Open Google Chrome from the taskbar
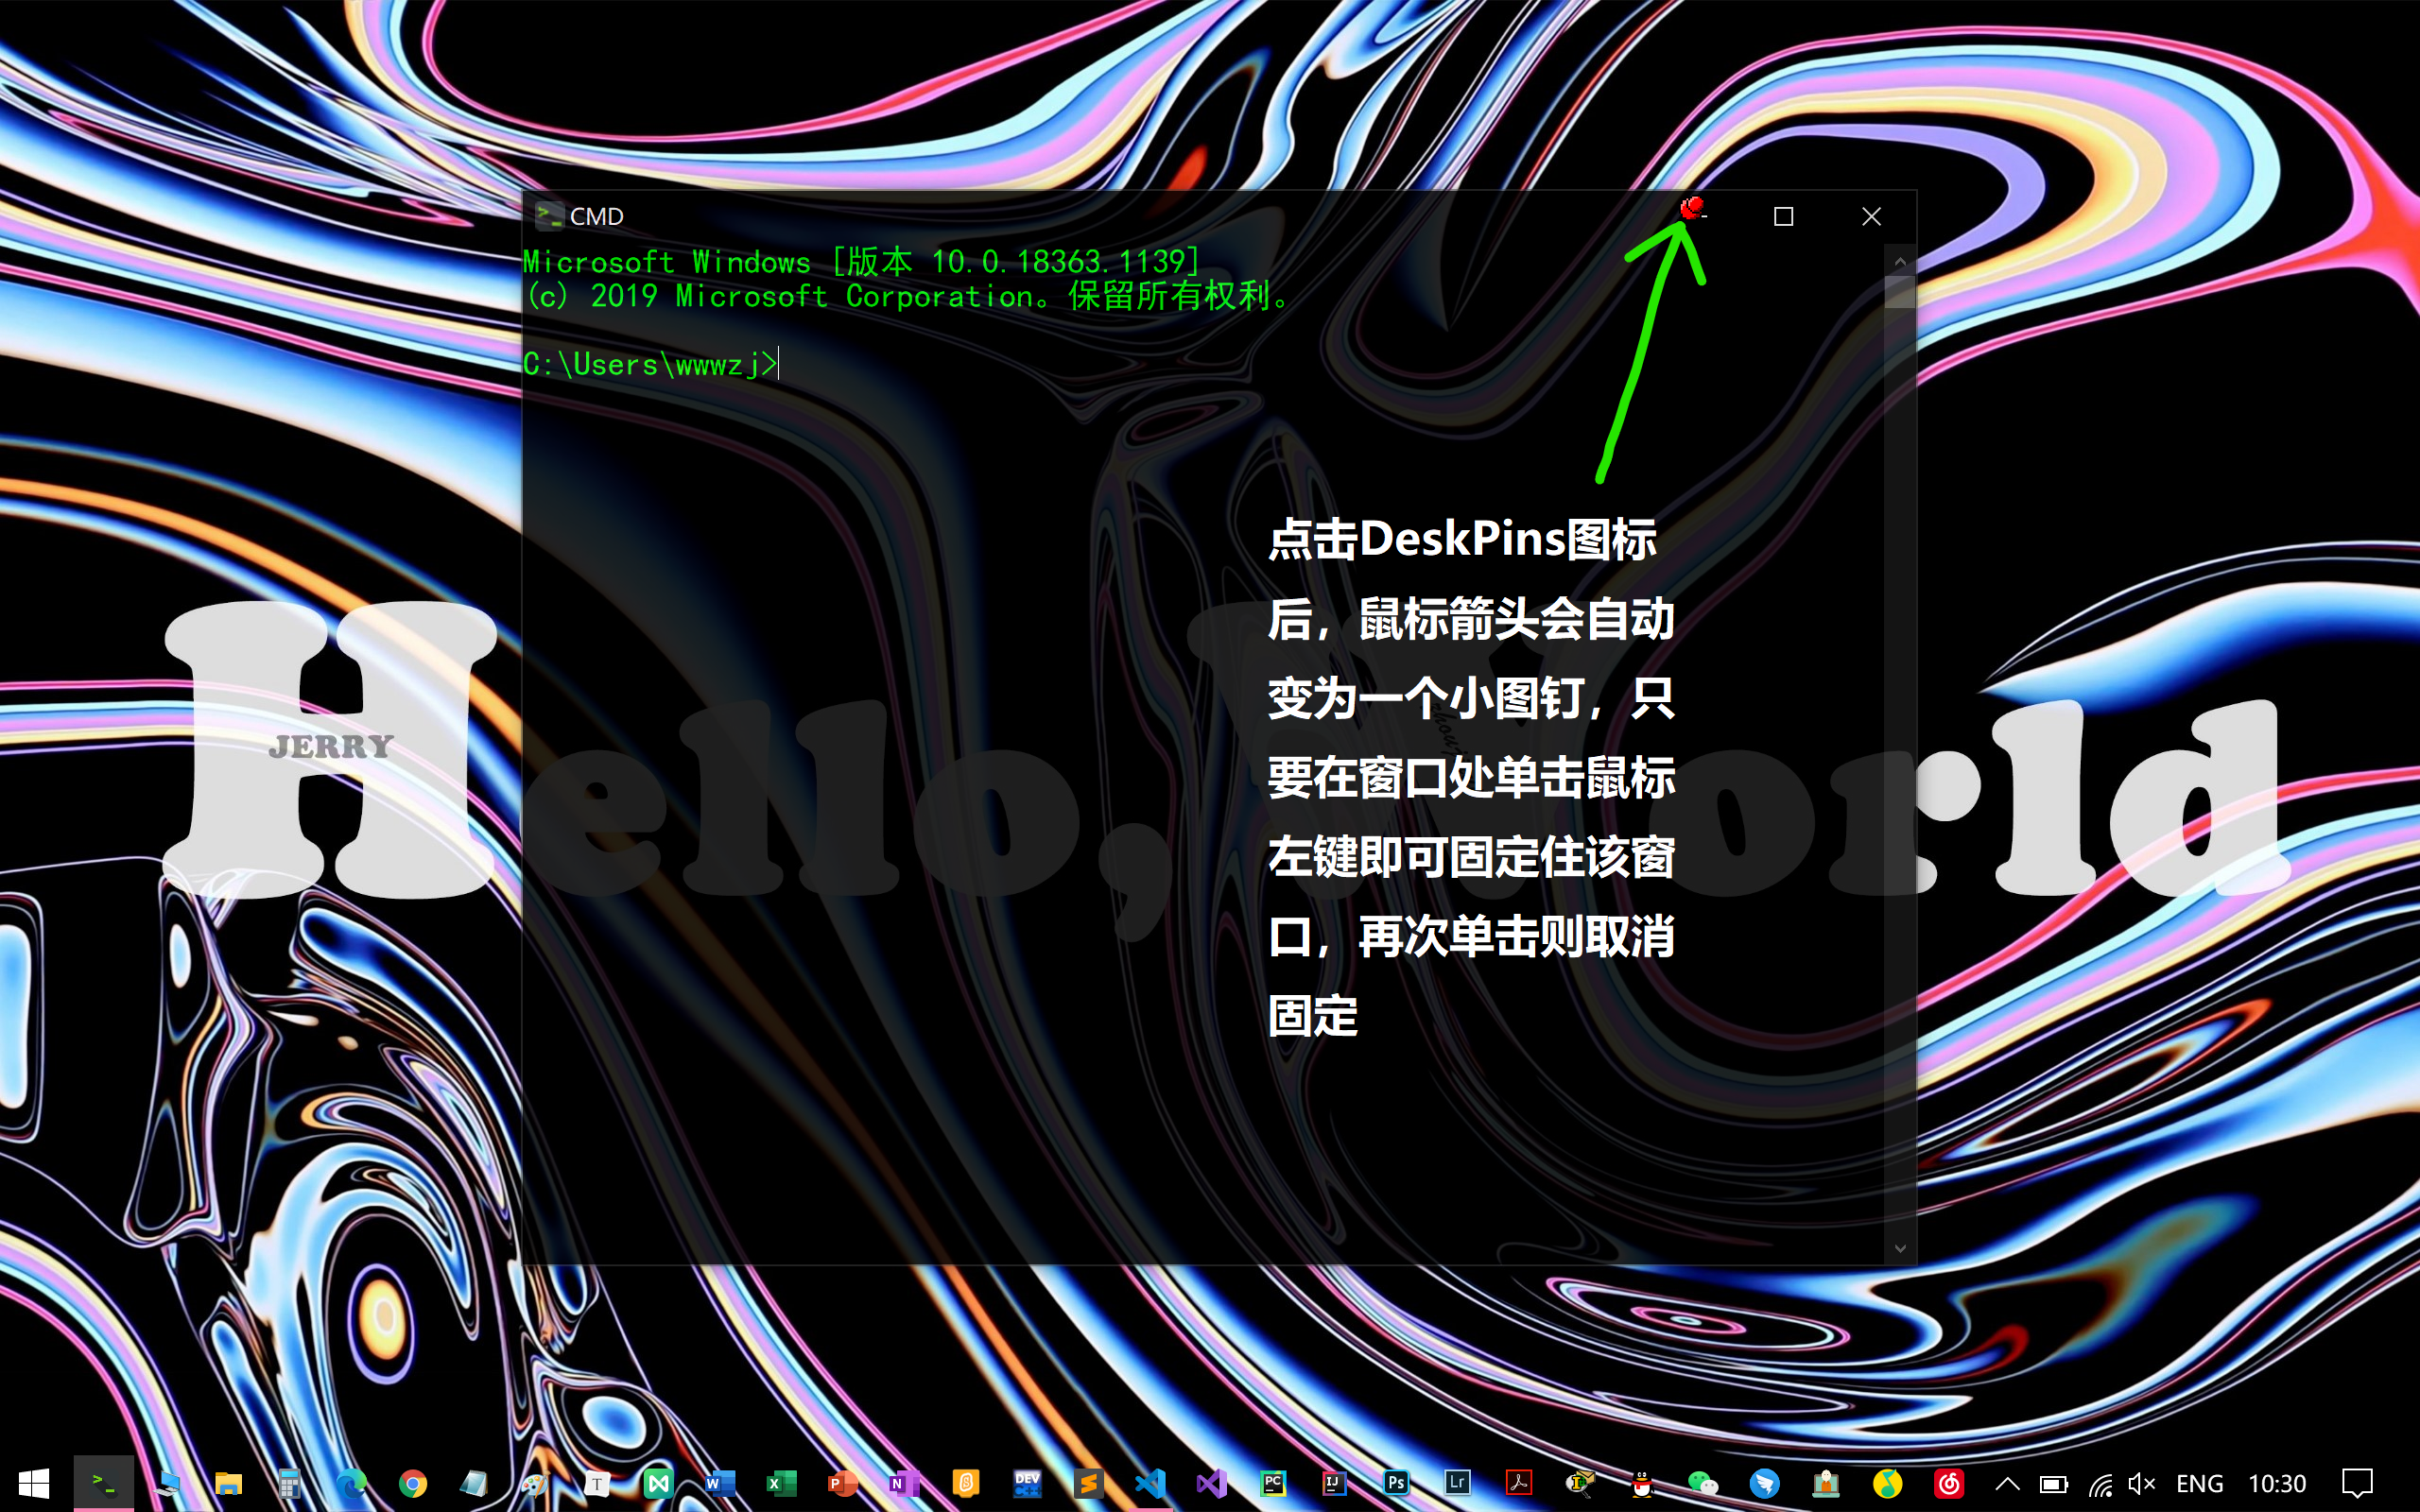The image size is (2420, 1512). point(412,1483)
